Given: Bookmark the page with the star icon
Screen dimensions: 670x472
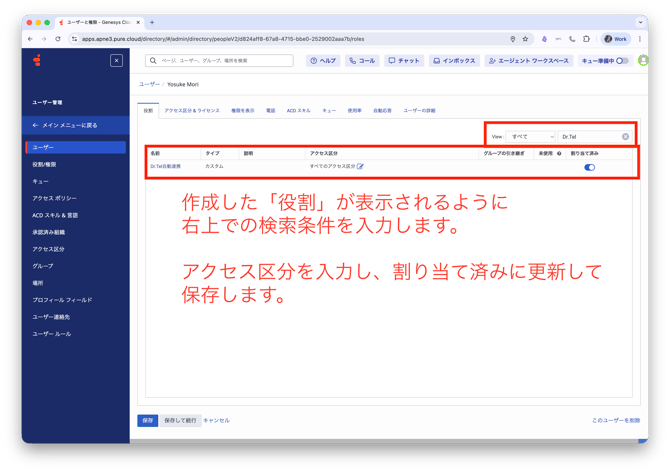Looking at the screenshot, I should (x=525, y=39).
